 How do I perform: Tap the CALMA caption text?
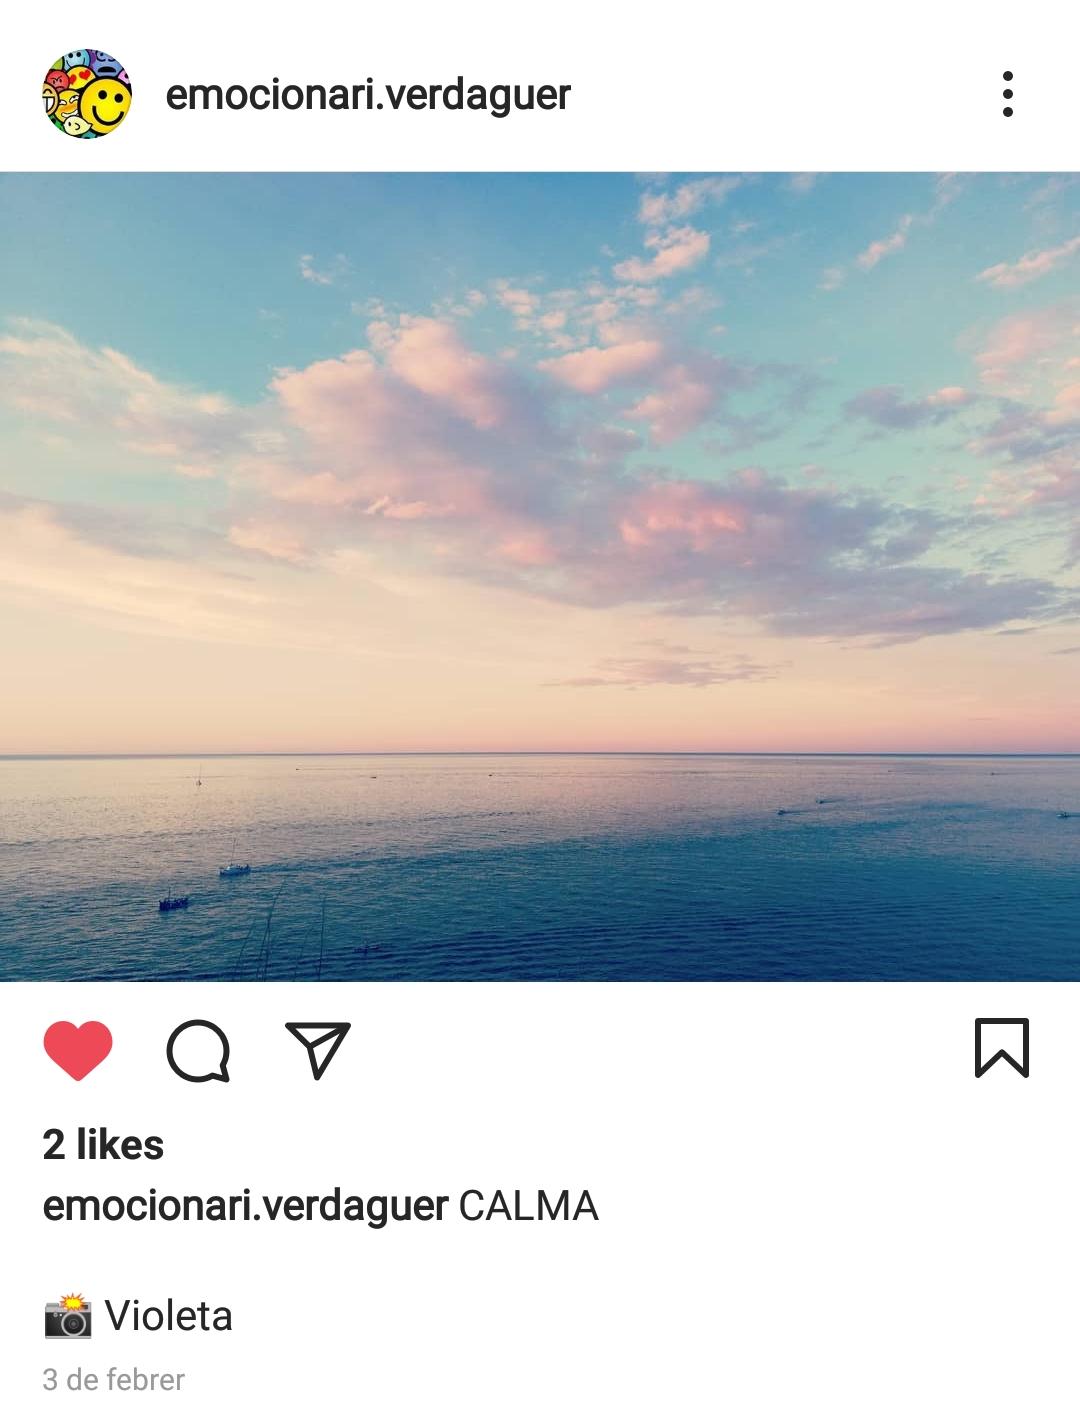tap(528, 1206)
